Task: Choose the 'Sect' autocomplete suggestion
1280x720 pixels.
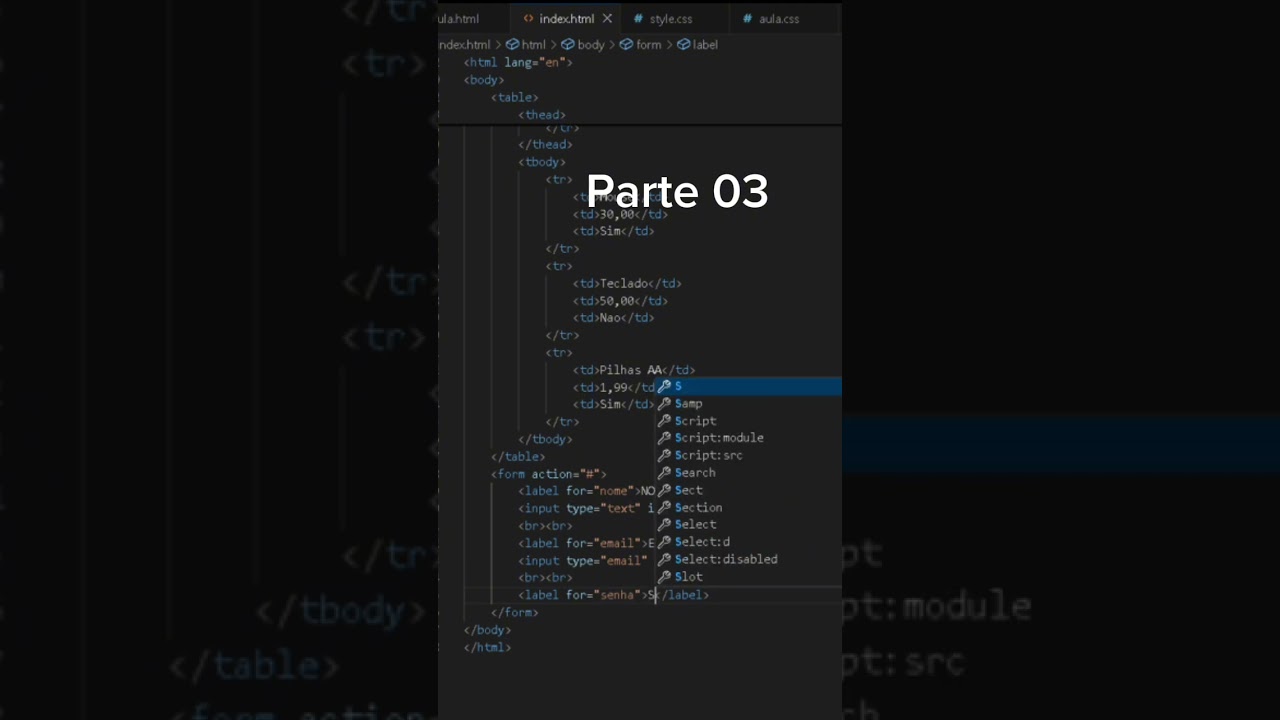Action: click(x=748, y=490)
